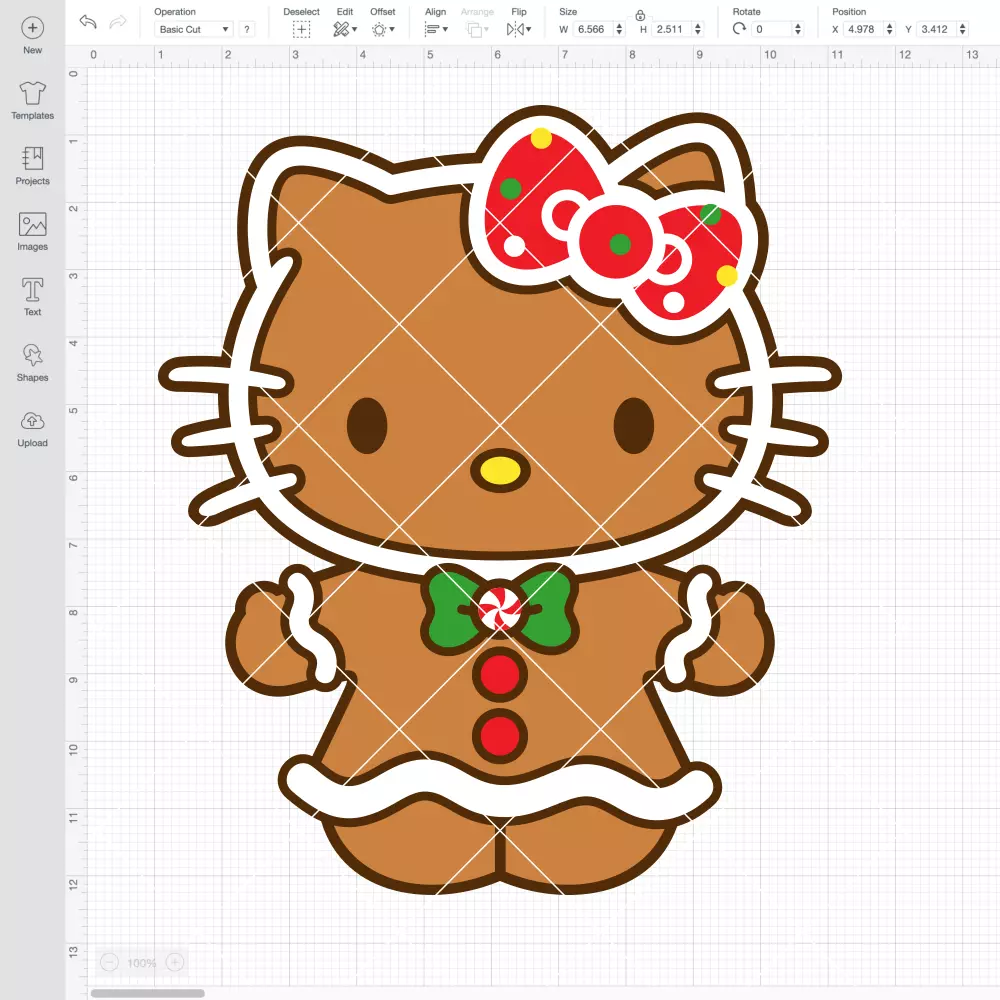Open the Align dropdown

[x=436, y=29]
